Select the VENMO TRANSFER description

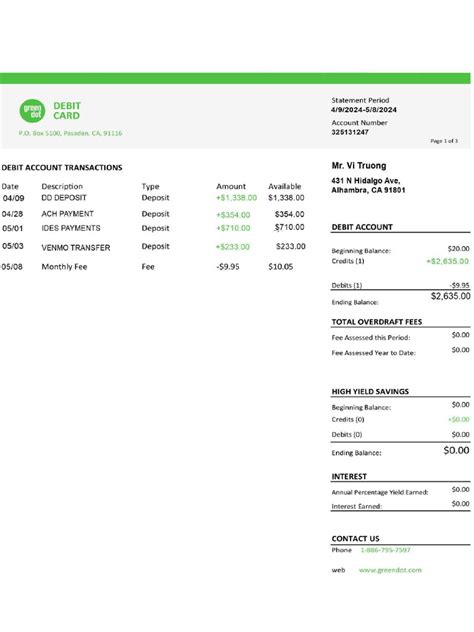[76, 247]
